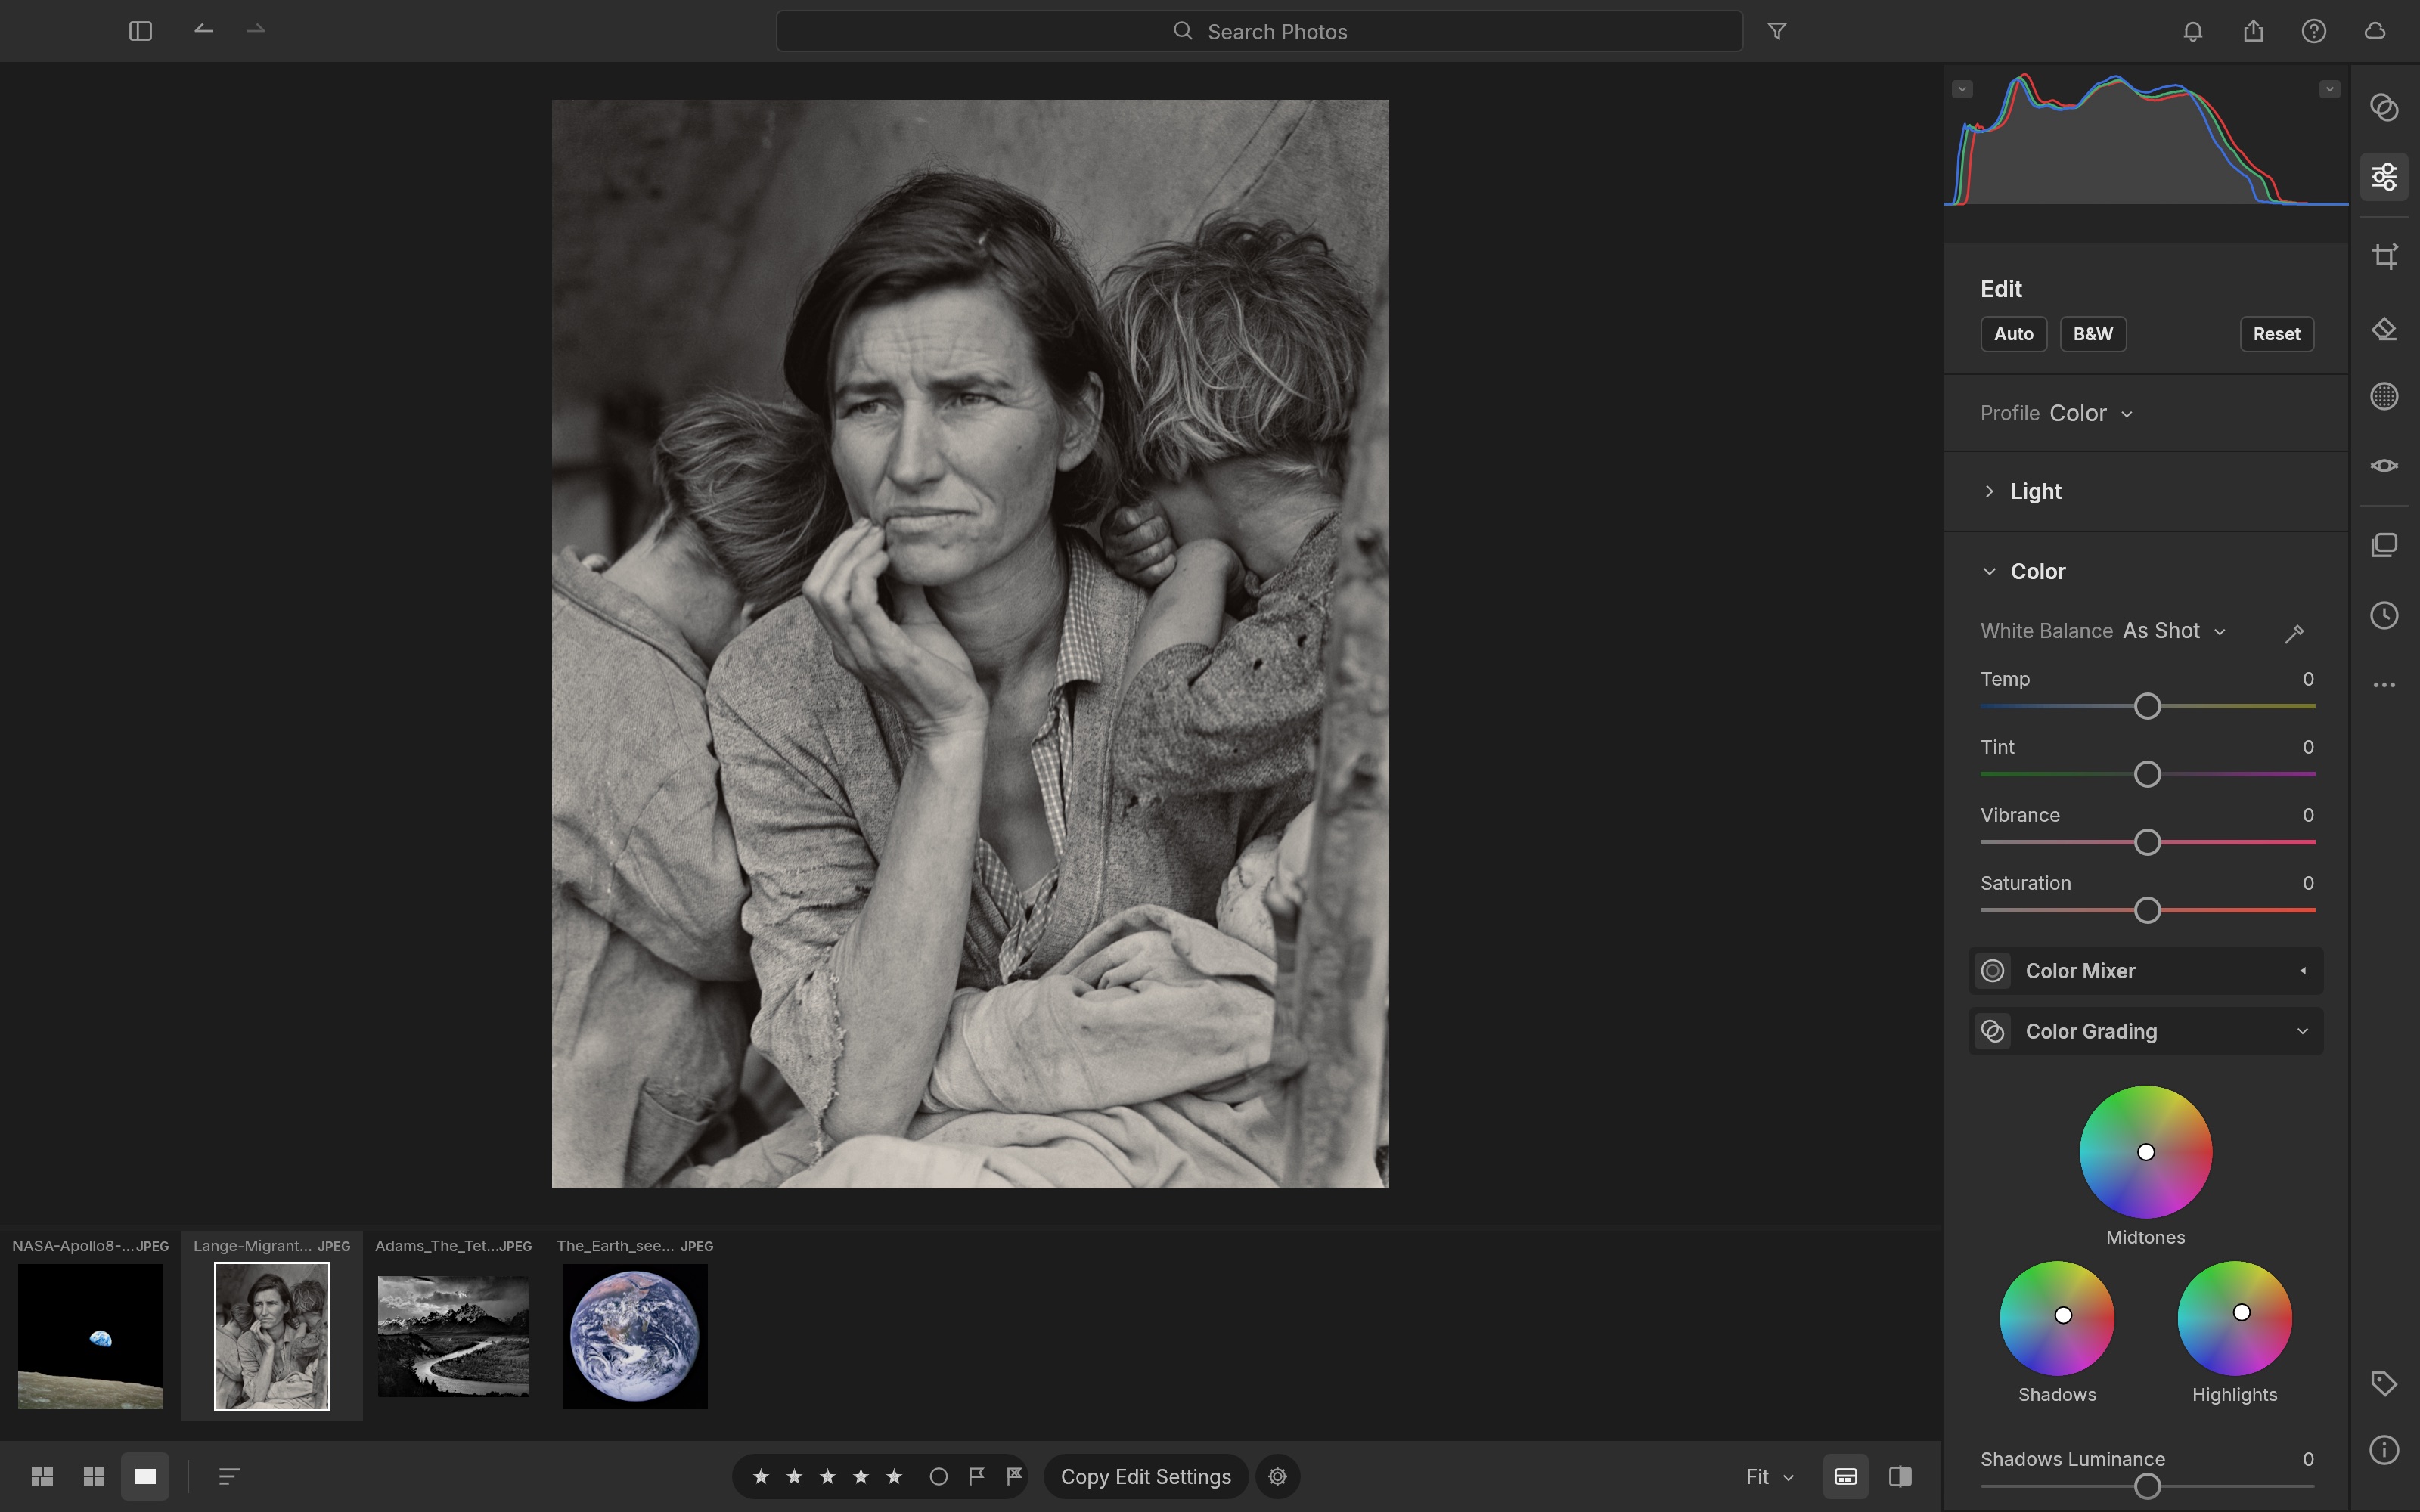Click the Auto edit button

pos(2013,334)
